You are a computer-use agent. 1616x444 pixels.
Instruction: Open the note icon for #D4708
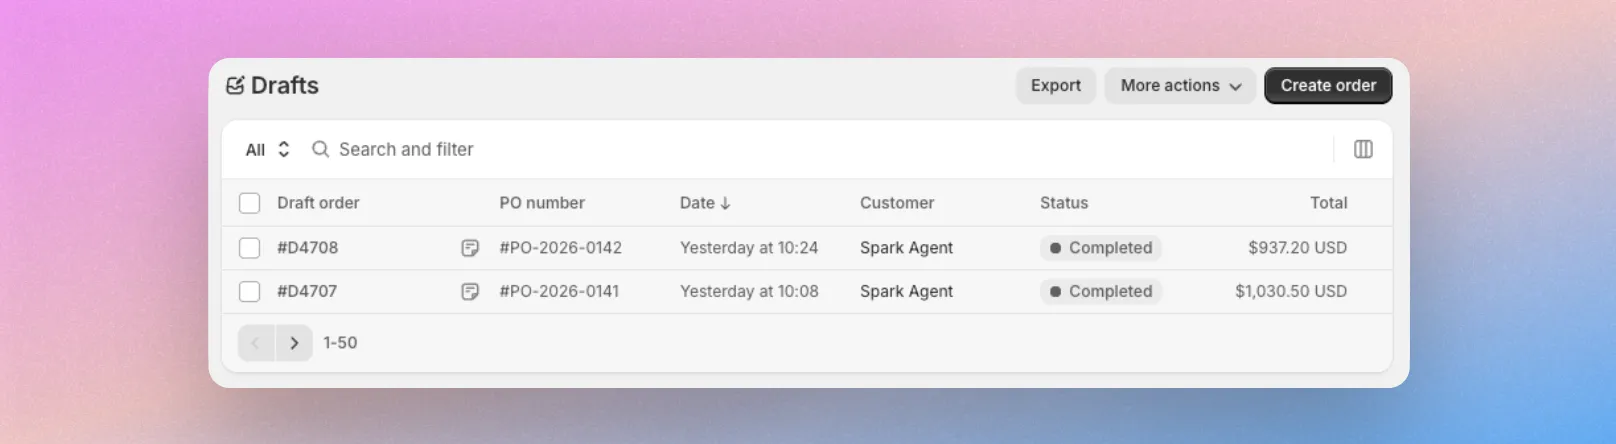(470, 248)
